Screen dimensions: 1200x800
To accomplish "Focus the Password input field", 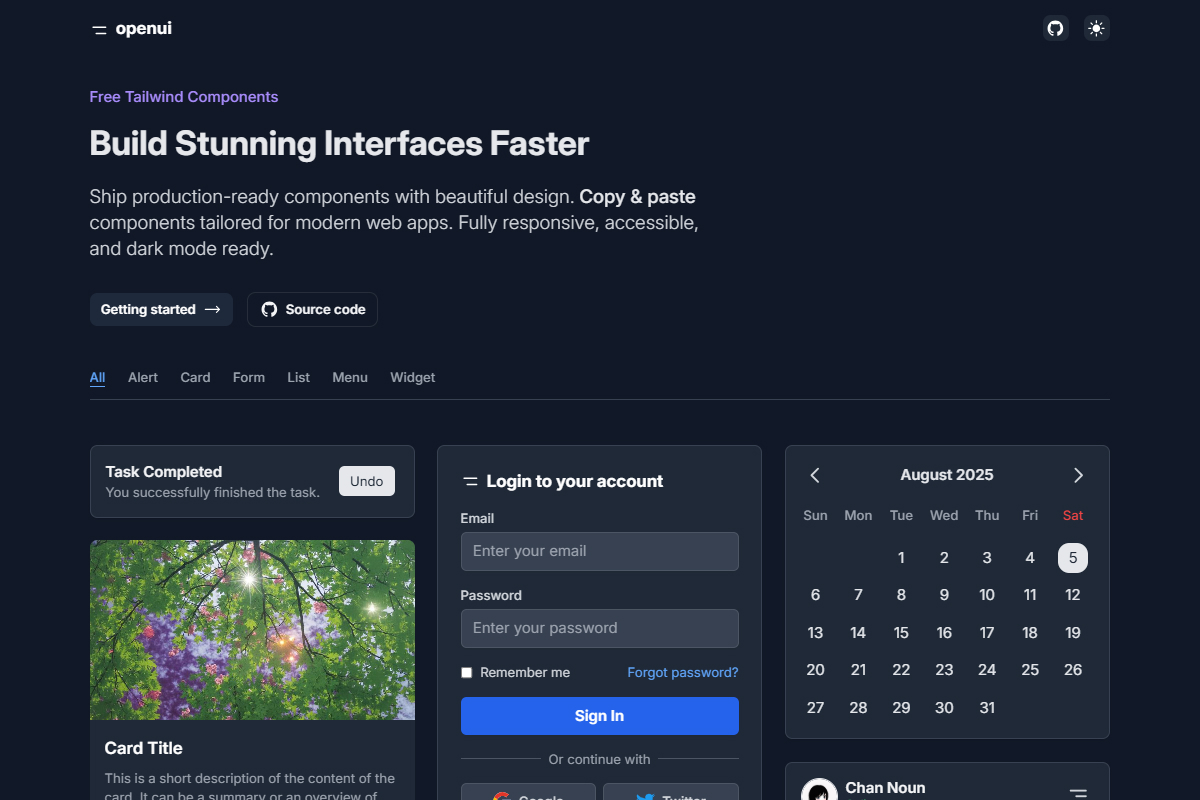I will tap(599, 628).
